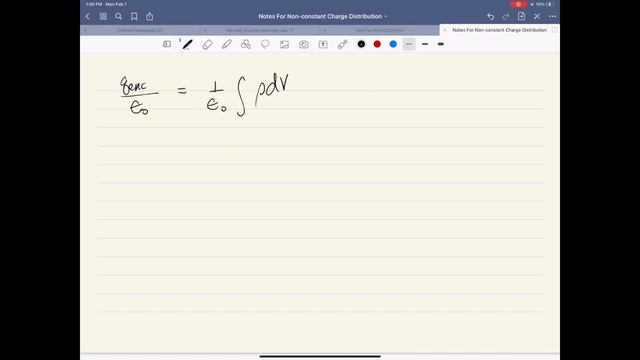
Task: Go back using the left chevron
Action: pyautogui.click(x=88, y=17)
